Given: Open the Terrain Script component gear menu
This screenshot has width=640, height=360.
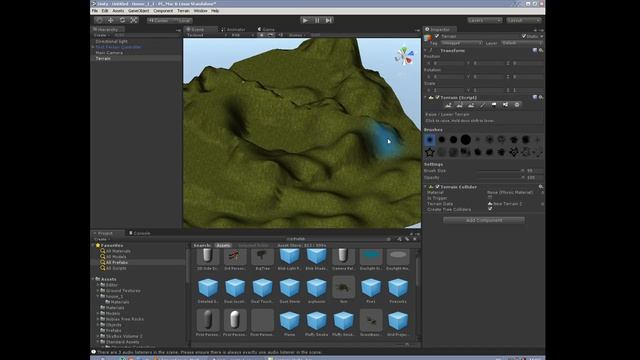Looking at the screenshot, I should click(x=541, y=98).
